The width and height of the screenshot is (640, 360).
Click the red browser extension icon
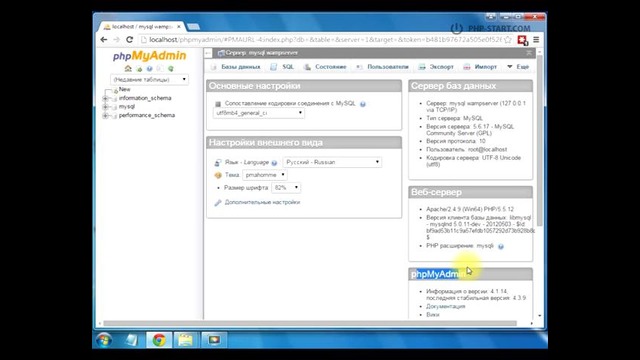coord(522,40)
